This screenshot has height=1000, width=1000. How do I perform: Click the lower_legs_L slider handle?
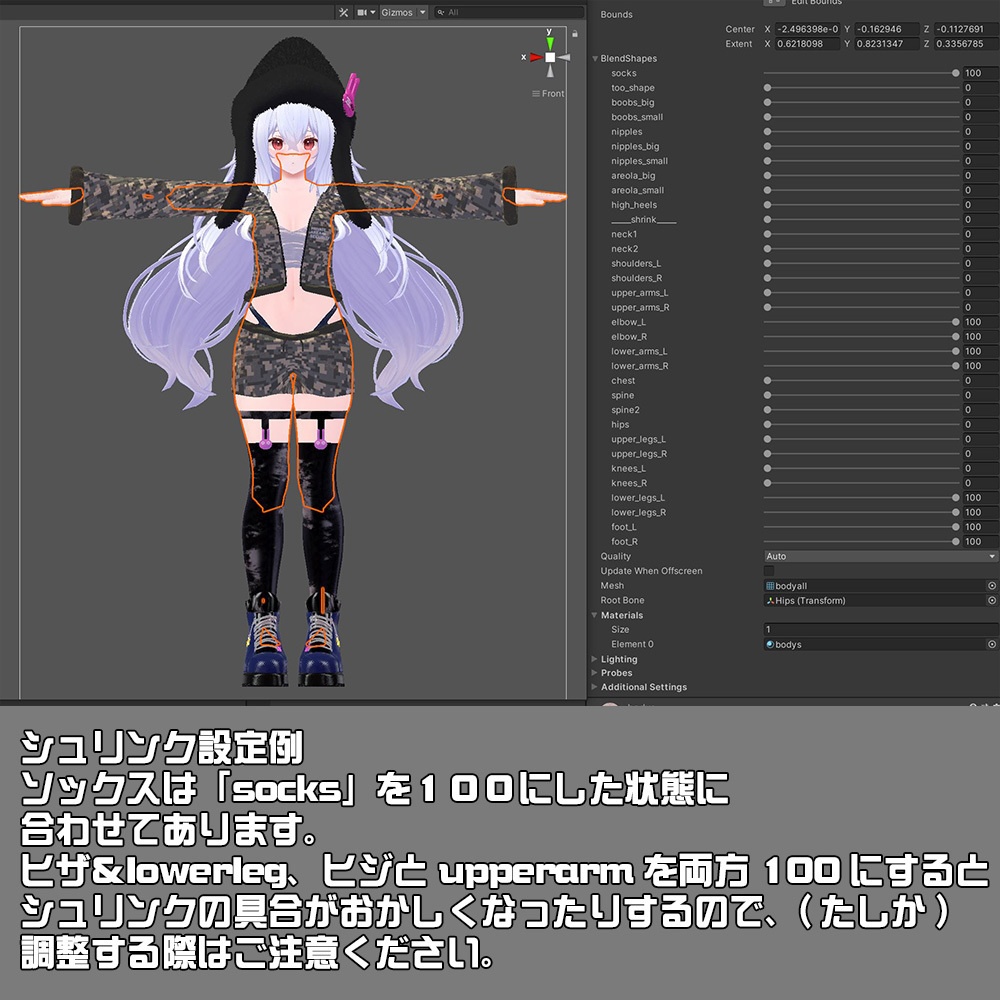(x=955, y=497)
